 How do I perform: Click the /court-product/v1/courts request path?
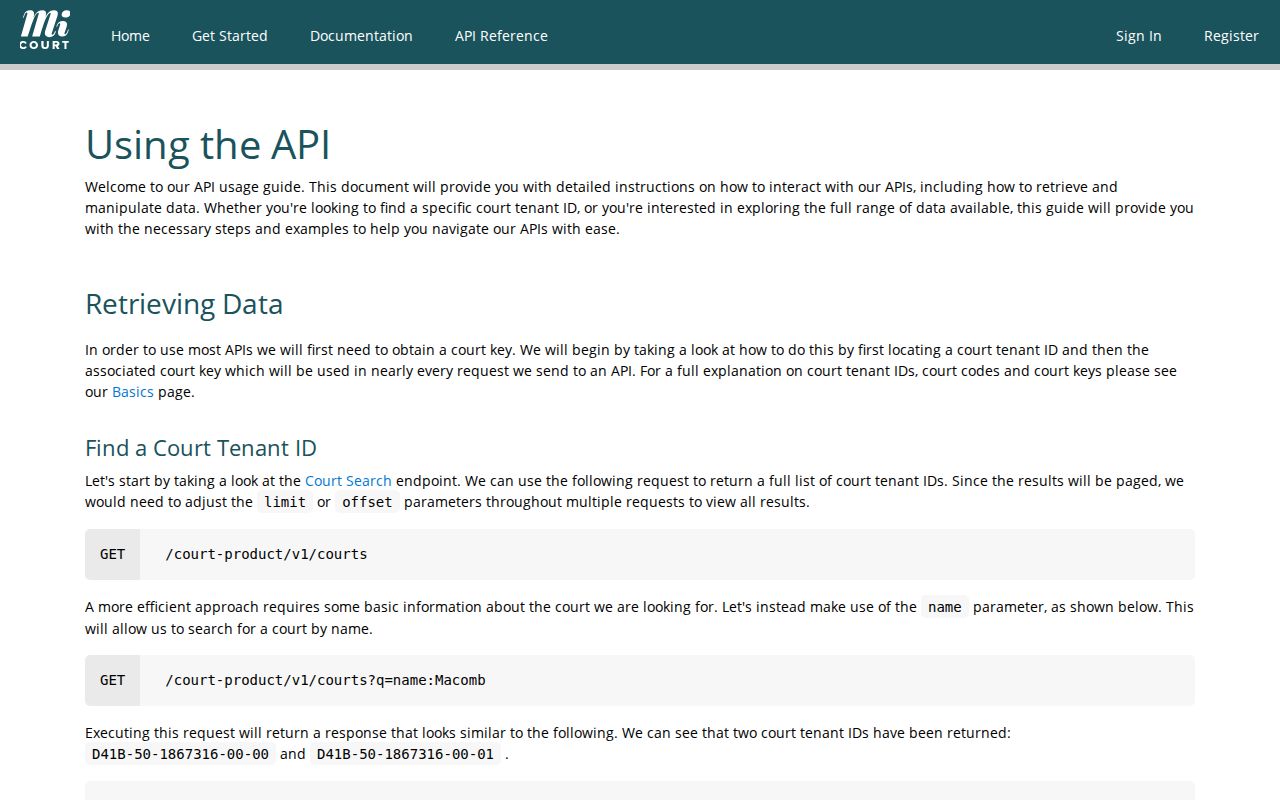point(266,554)
